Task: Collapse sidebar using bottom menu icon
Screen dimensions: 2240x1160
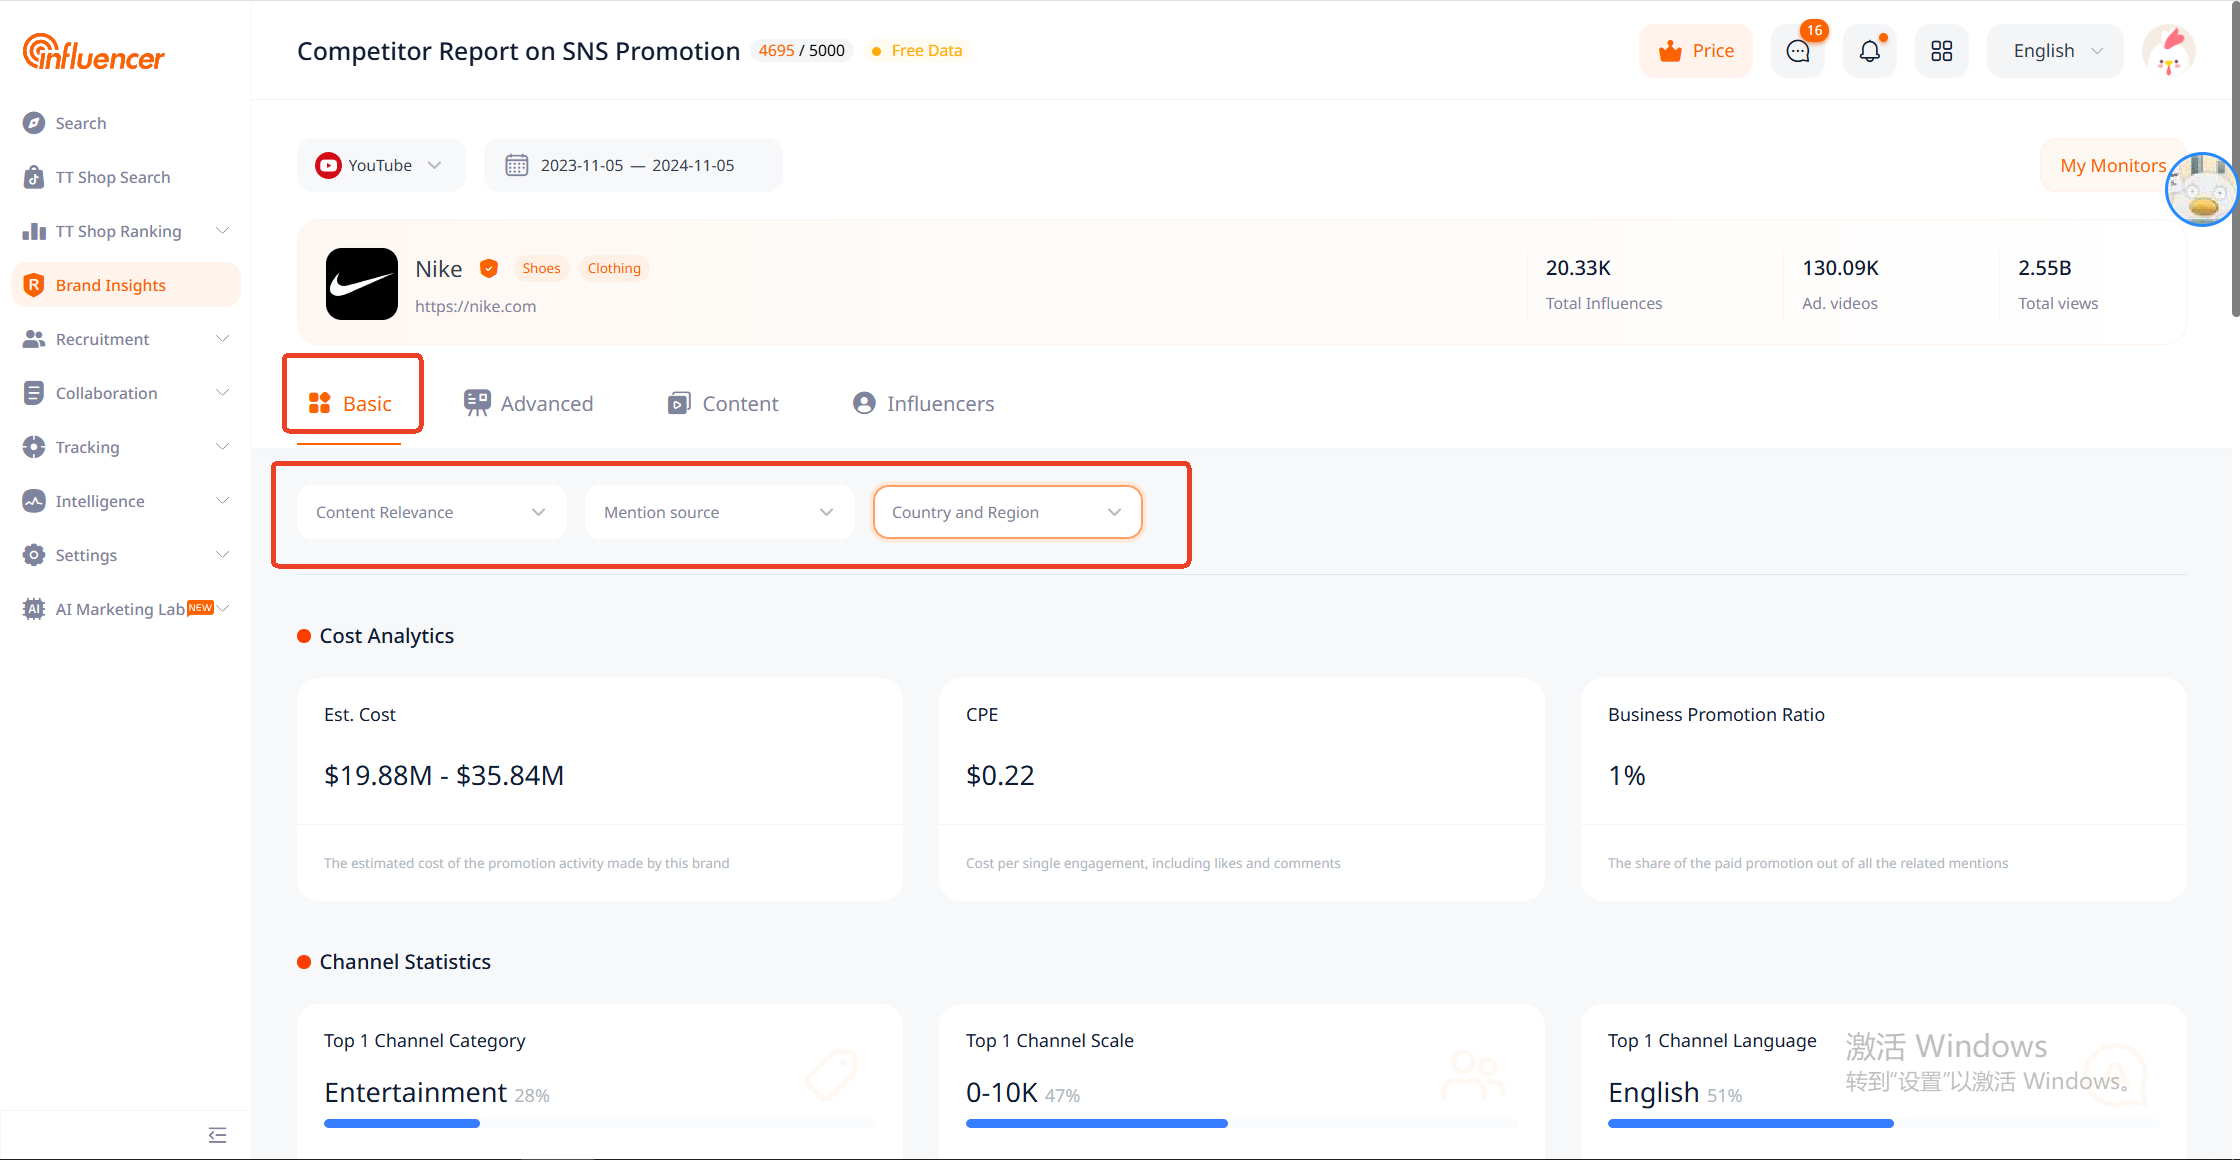Action: click(x=217, y=1134)
